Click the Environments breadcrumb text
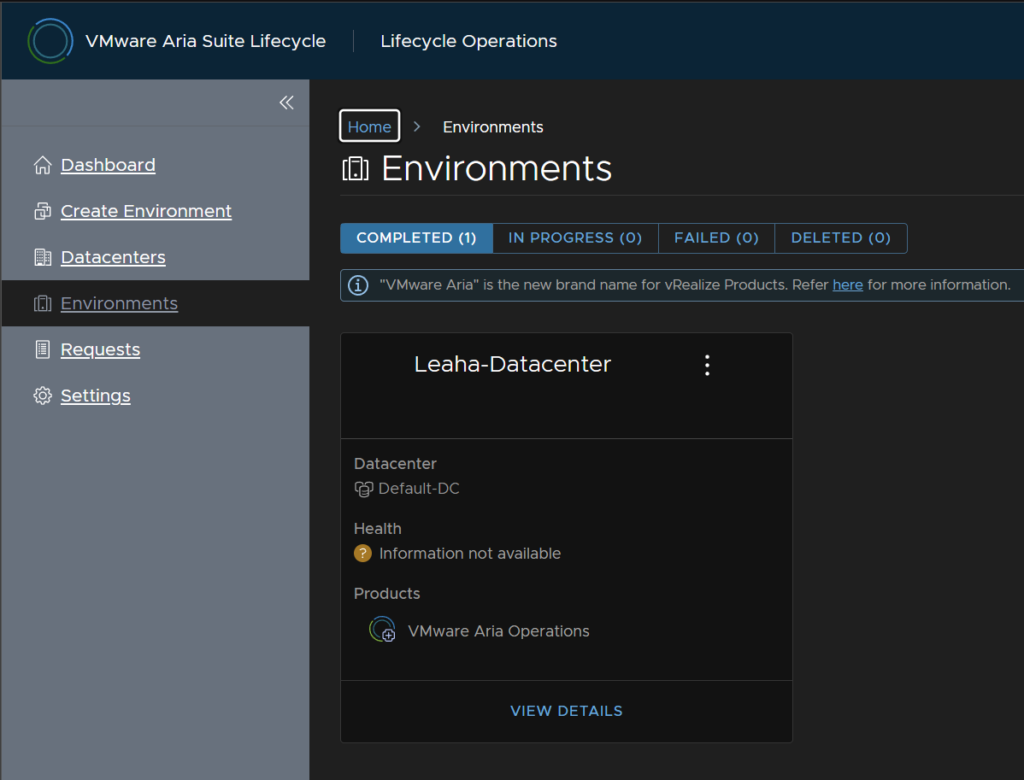This screenshot has height=780, width=1024. pos(493,127)
